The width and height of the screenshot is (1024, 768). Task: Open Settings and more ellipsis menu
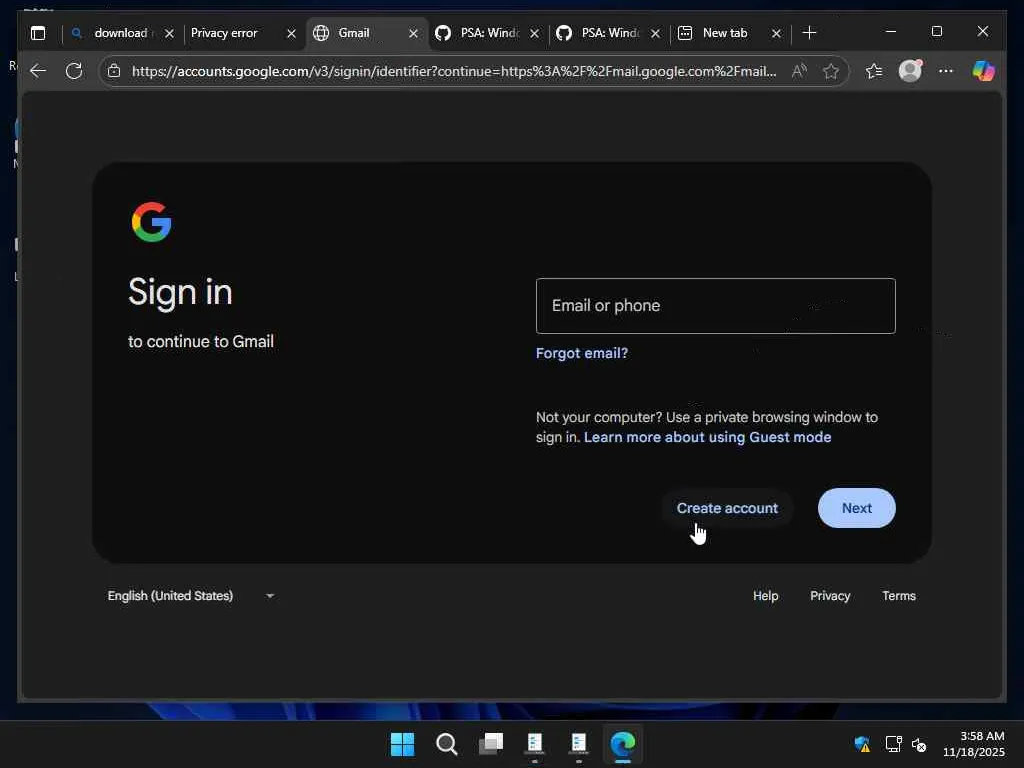pos(946,71)
